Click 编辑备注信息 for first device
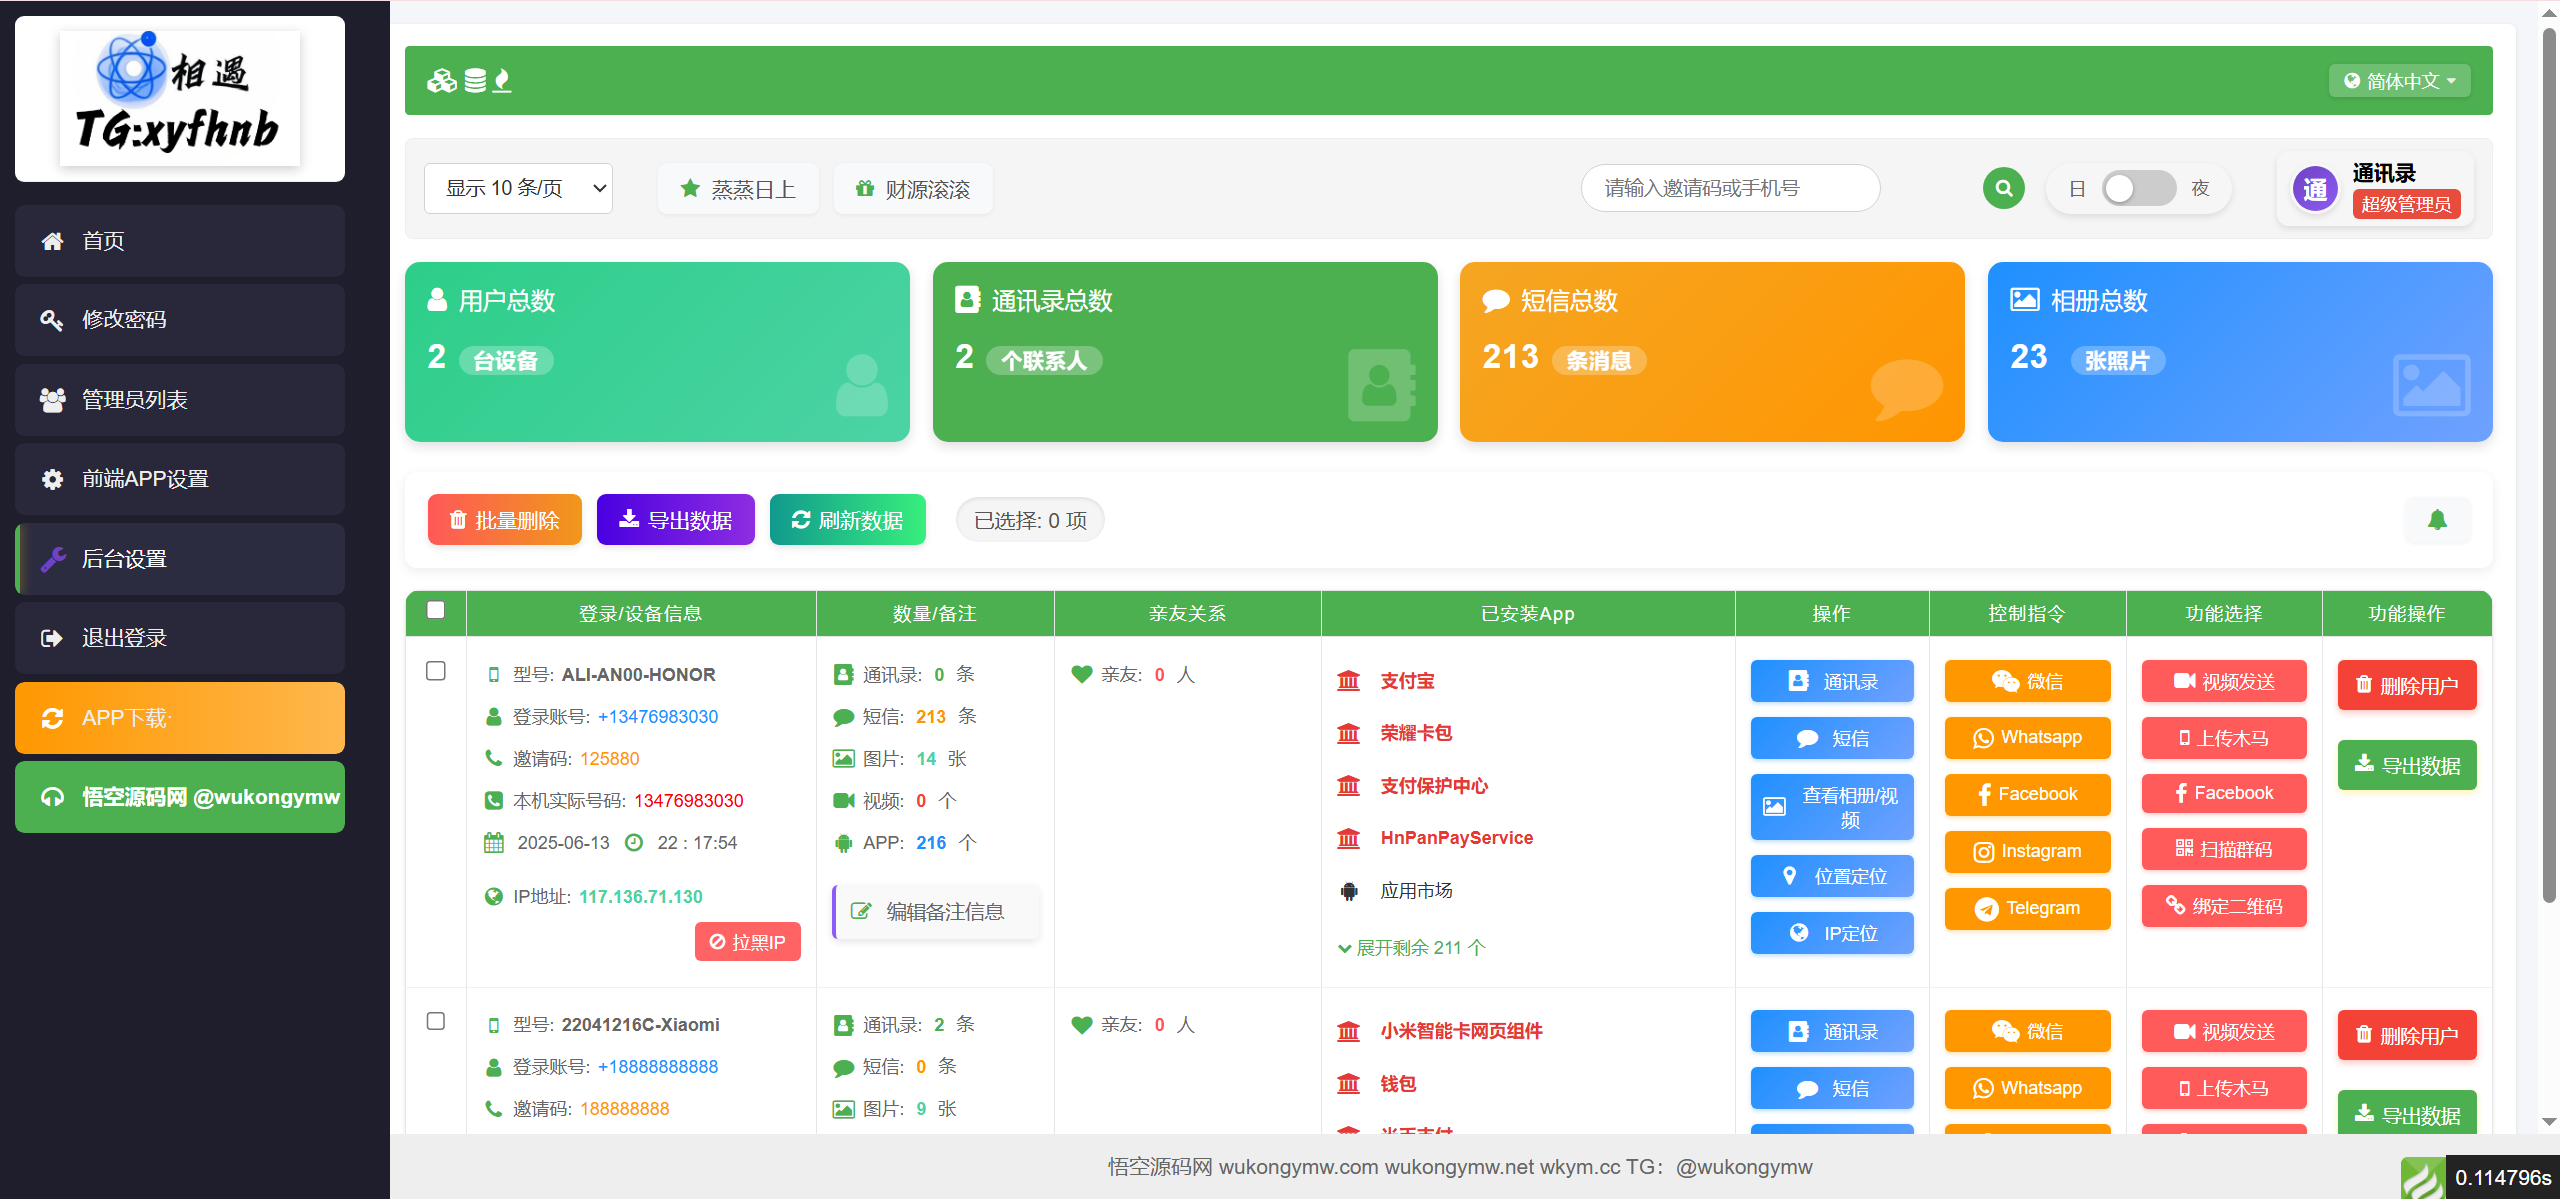Image resolution: width=2560 pixels, height=1199 pixels. (x=936, y=912)
